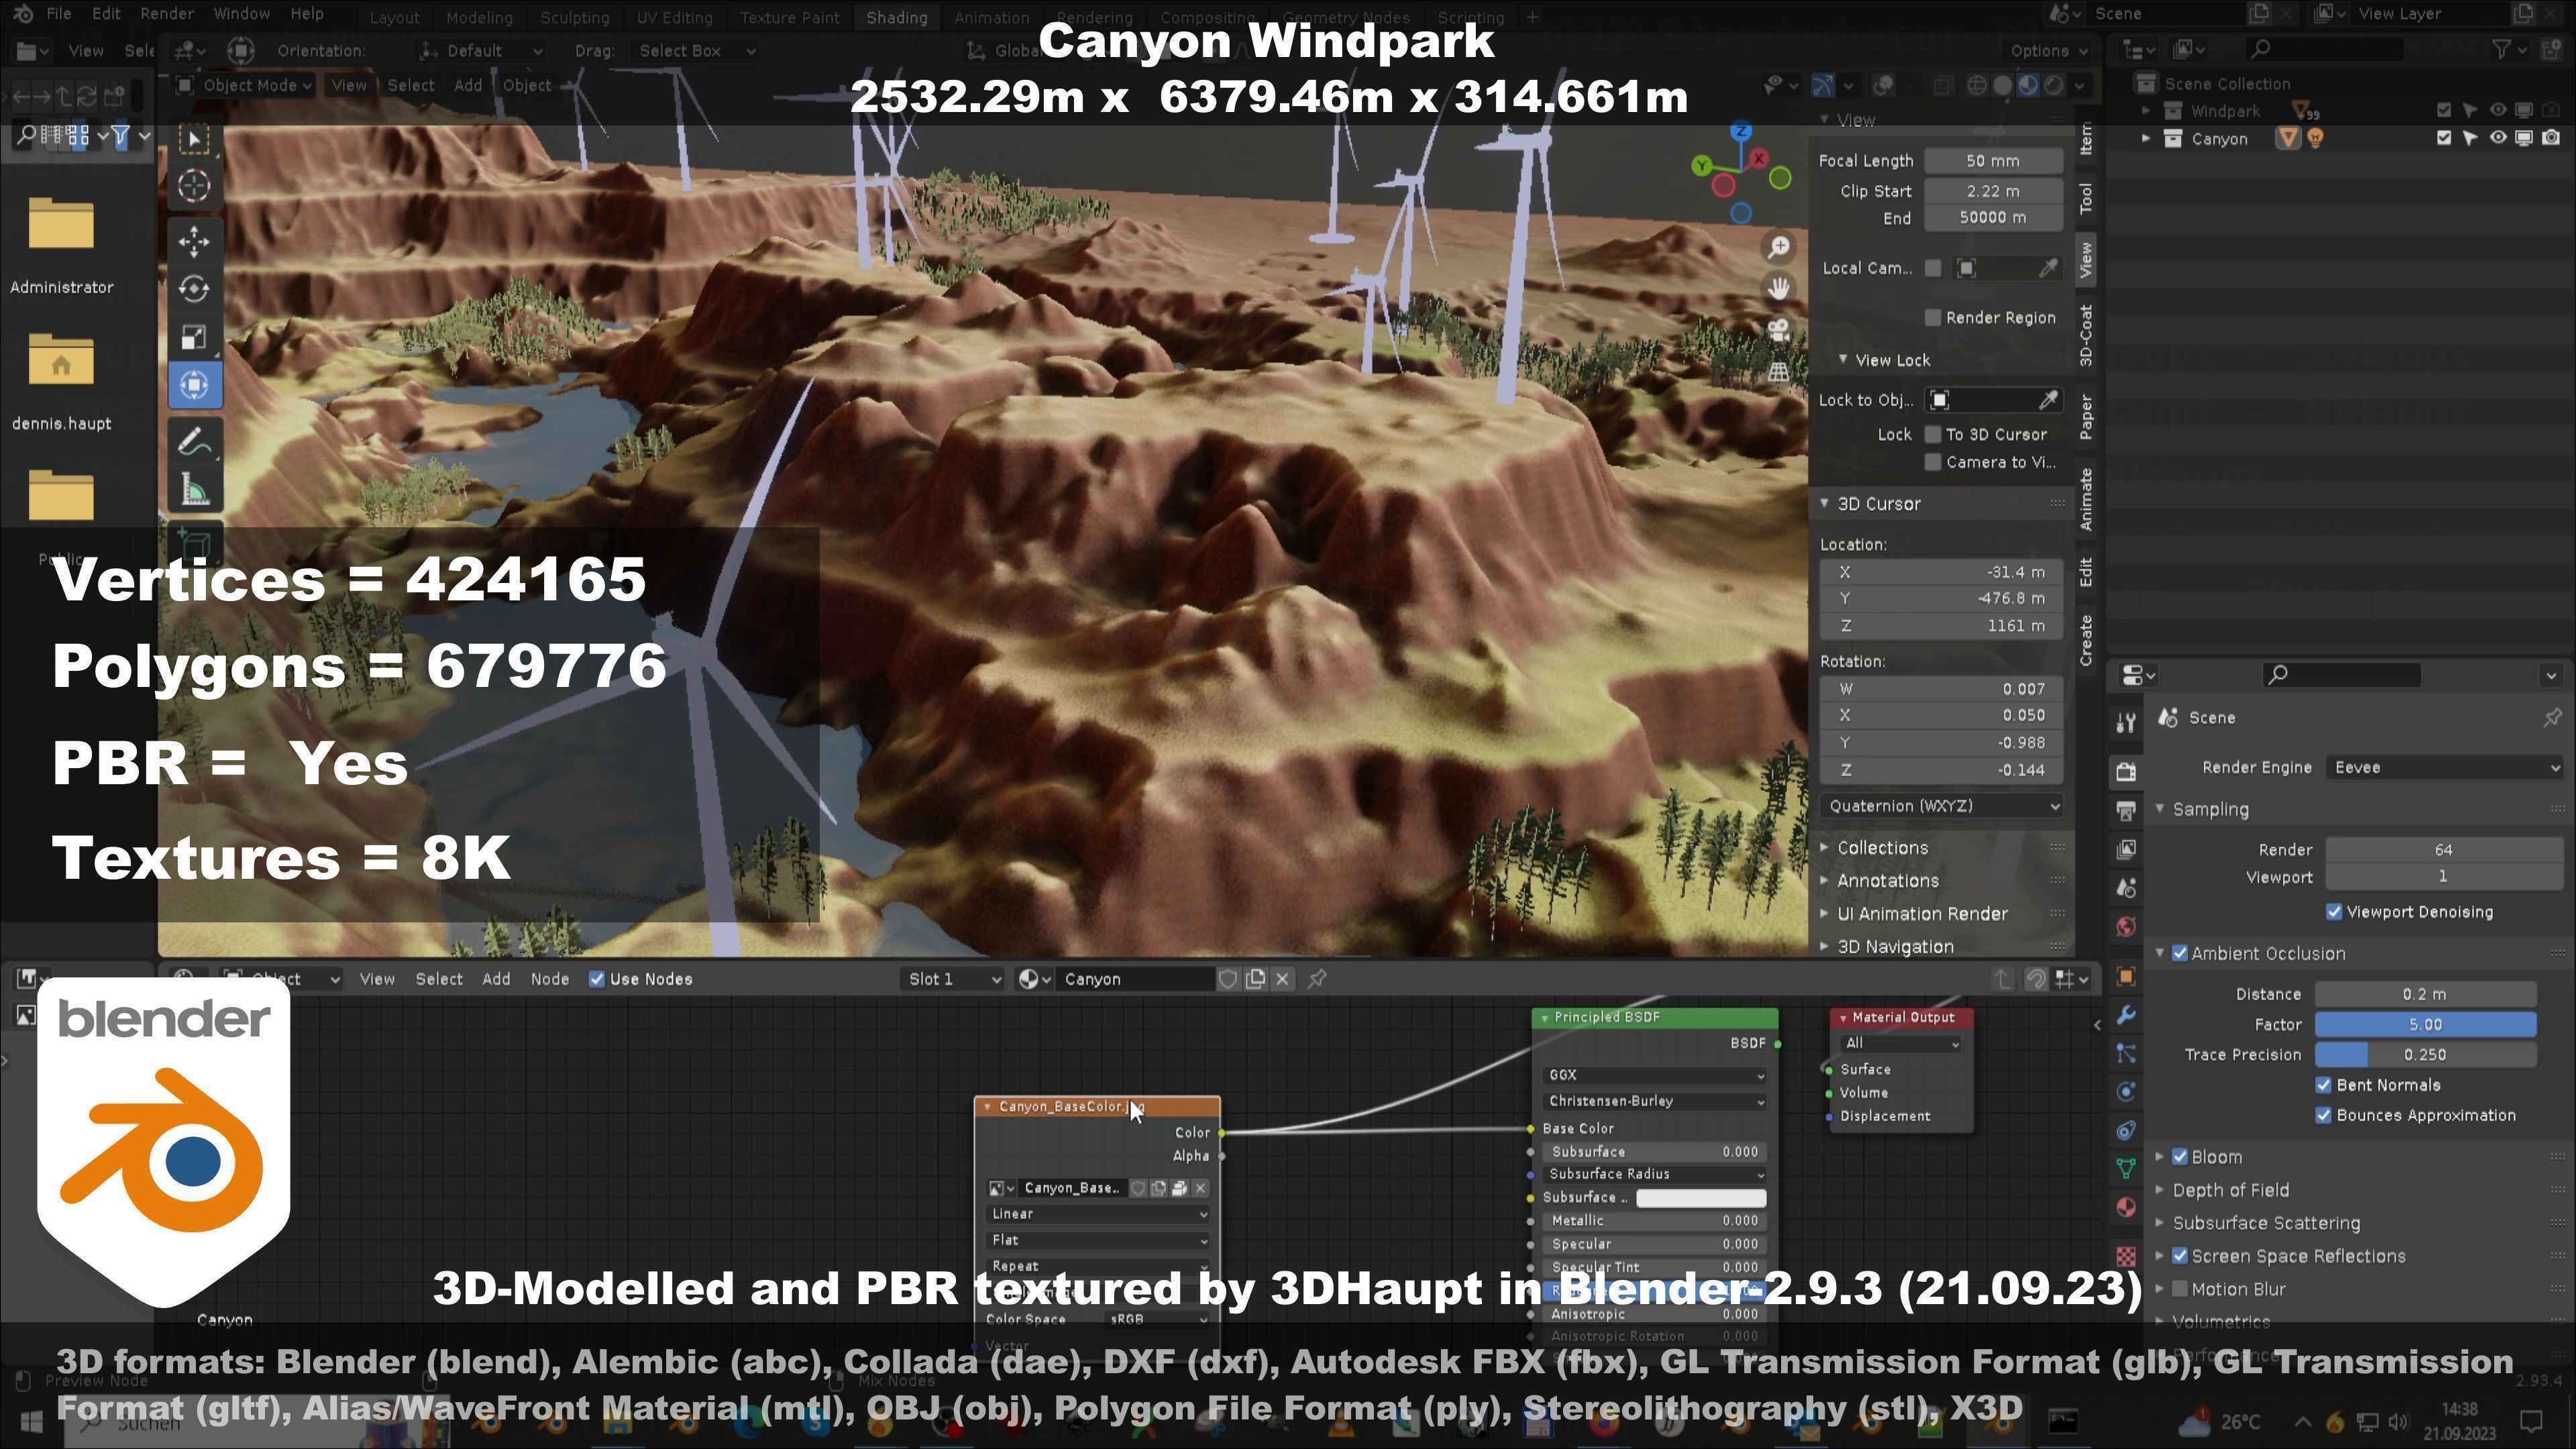Activate the Transform tool

coord(194,385)
